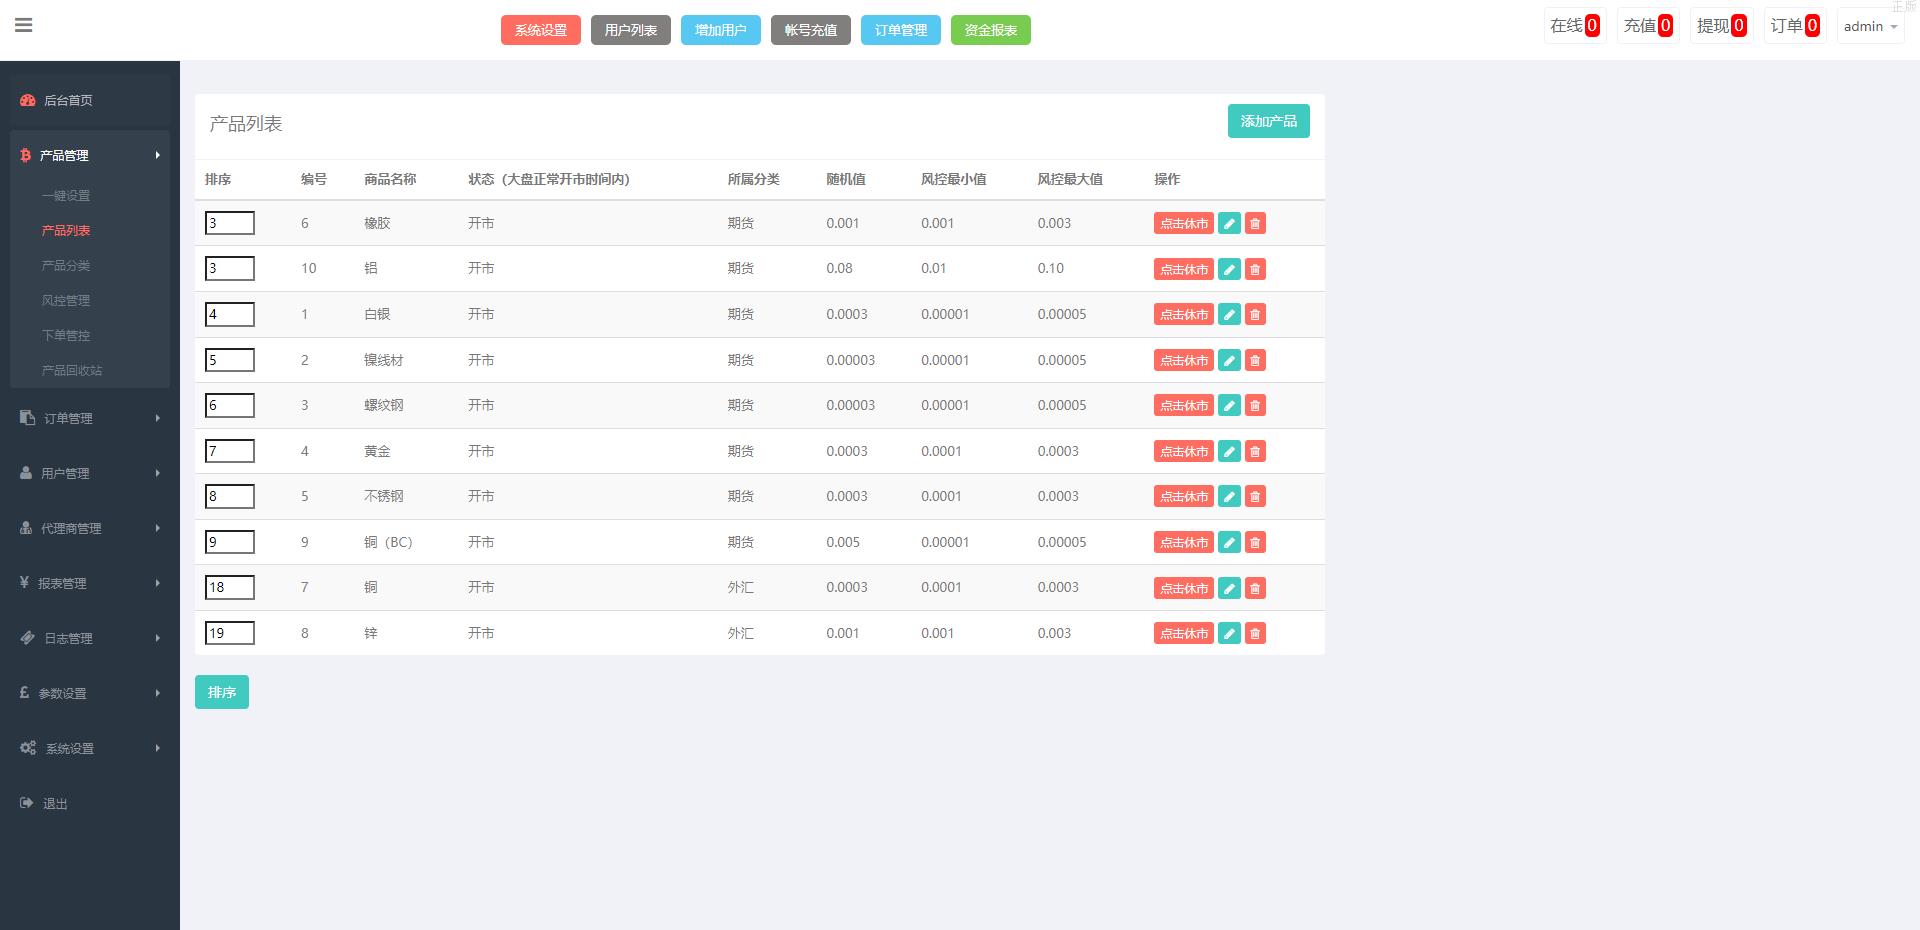Expand the 用户管理 sidebar section
The width and height of the screenshot is (1920, 930).
89,473
